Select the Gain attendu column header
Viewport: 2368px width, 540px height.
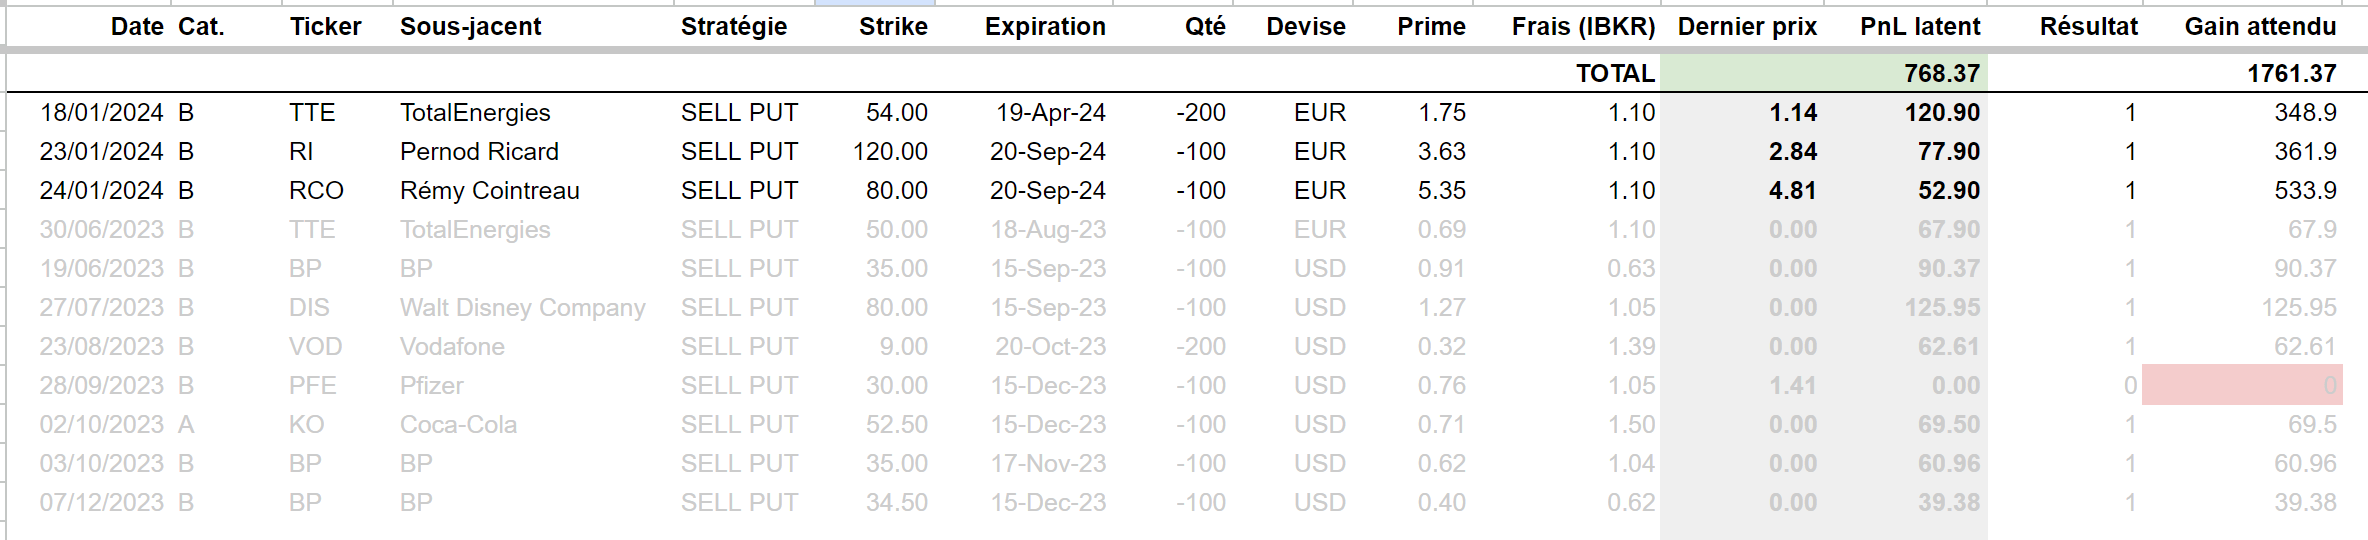pyautogui.click(x=2260, y=27)
